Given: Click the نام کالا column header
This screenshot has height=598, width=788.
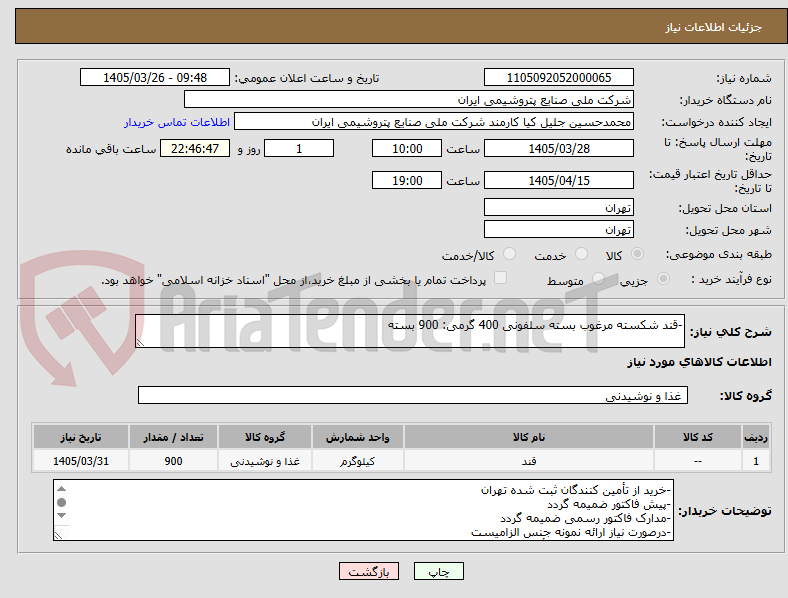Looking at the screenshot, I should coord(529,437).
